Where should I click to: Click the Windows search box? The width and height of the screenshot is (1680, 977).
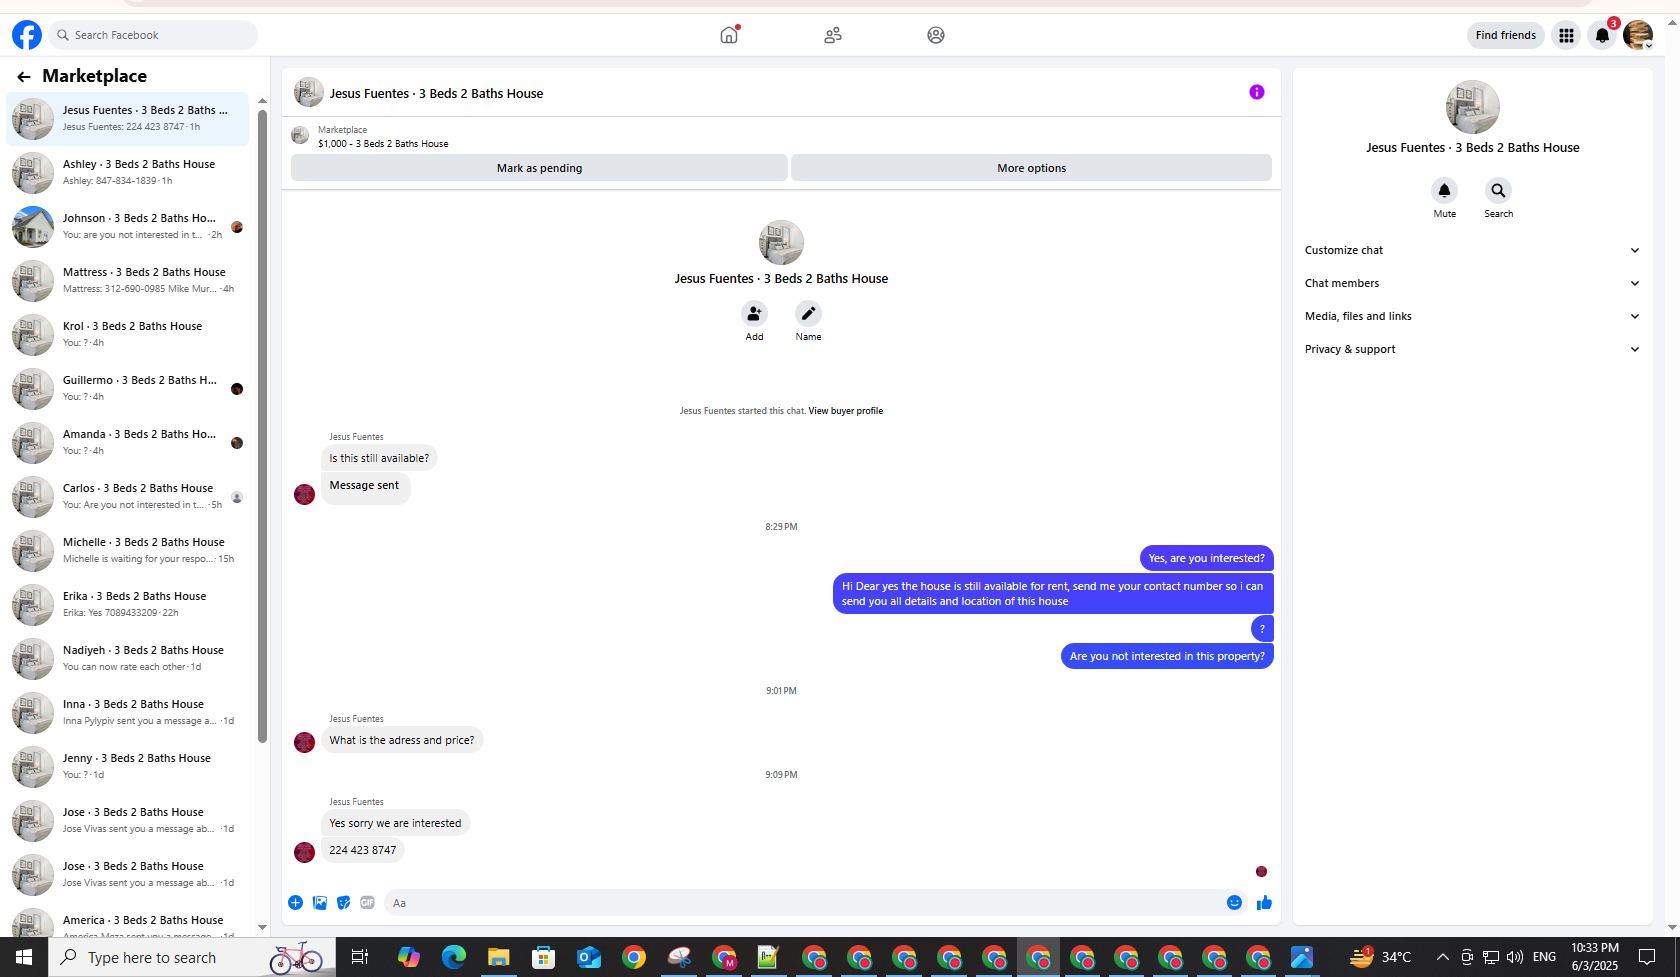tap(192, 957)
